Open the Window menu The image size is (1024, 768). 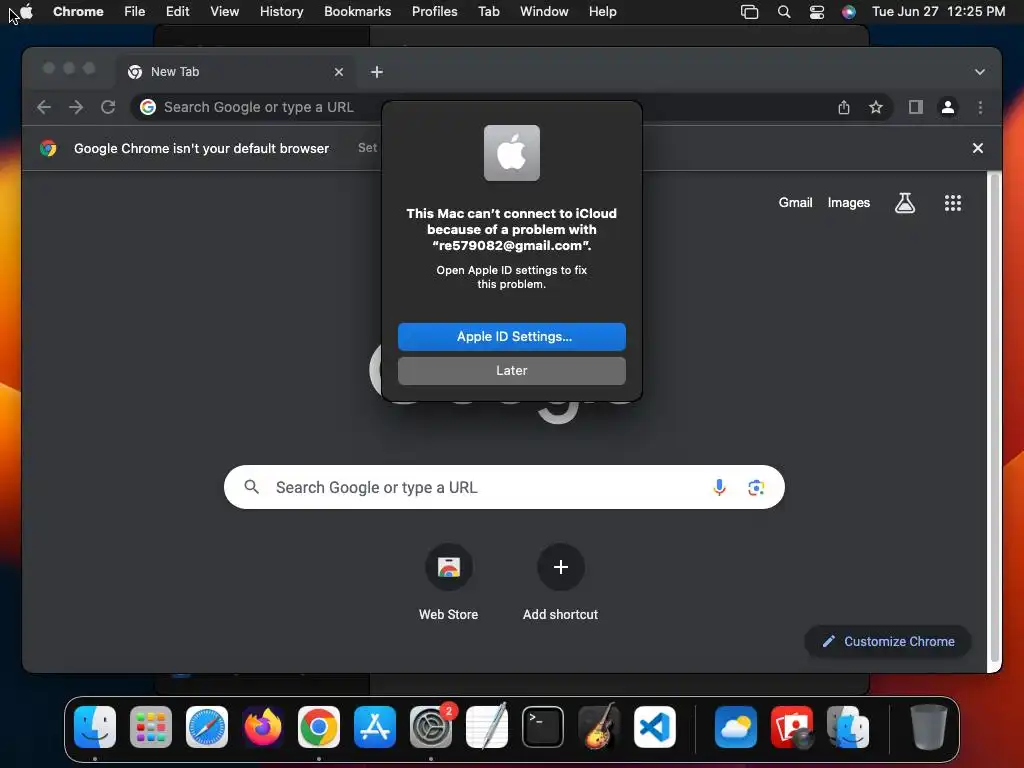pyautogui.click(x=544, y=11)
